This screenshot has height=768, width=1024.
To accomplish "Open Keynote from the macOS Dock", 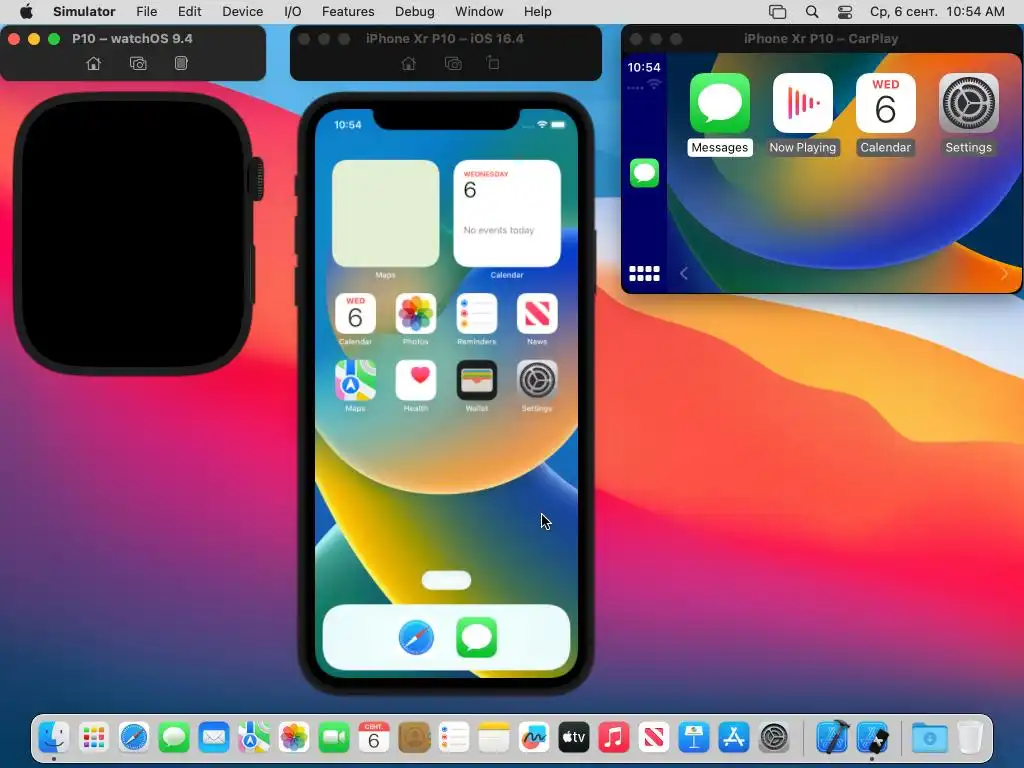I will coord(694,738).
